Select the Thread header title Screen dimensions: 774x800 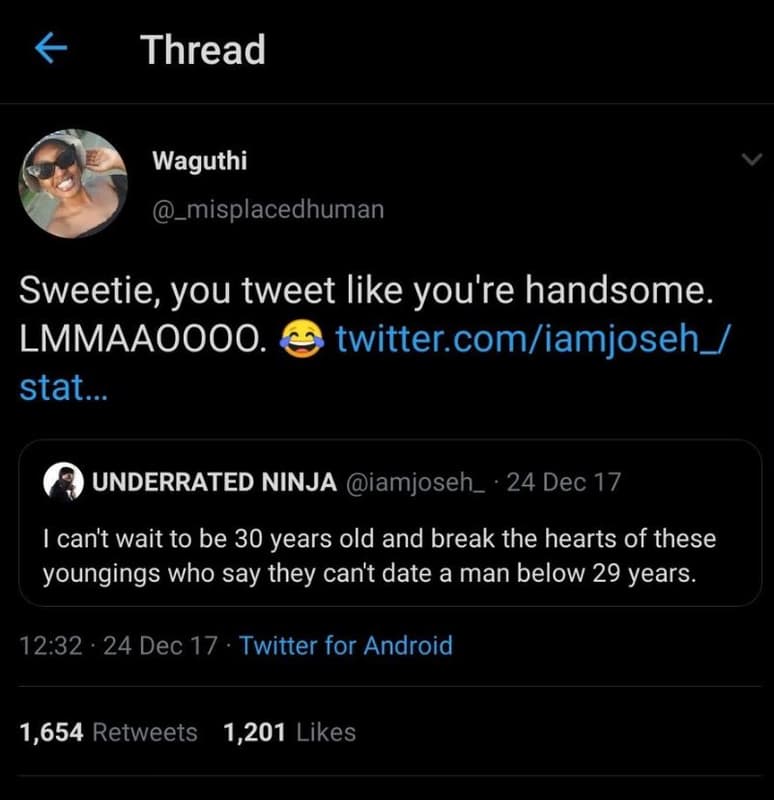pos(202,48)
